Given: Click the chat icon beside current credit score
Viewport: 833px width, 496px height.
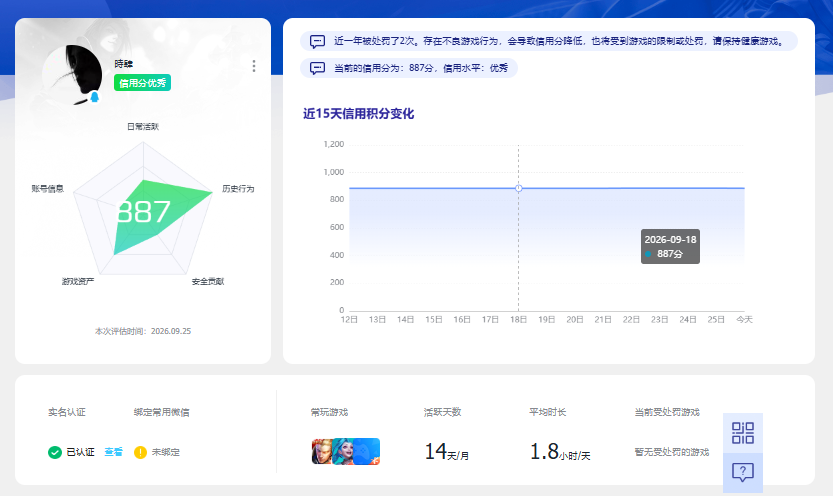Looking at the screenshot, I should tap(317, 68).
